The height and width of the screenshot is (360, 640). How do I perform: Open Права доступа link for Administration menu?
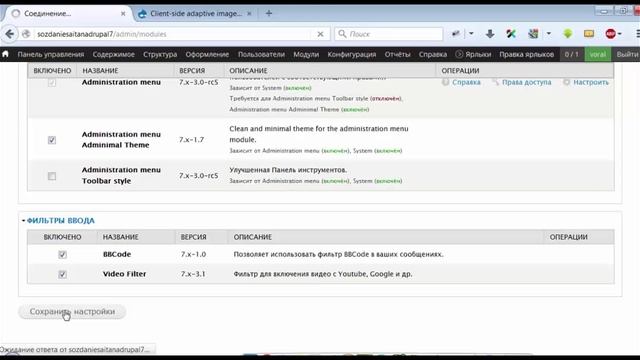pos(527,82)
